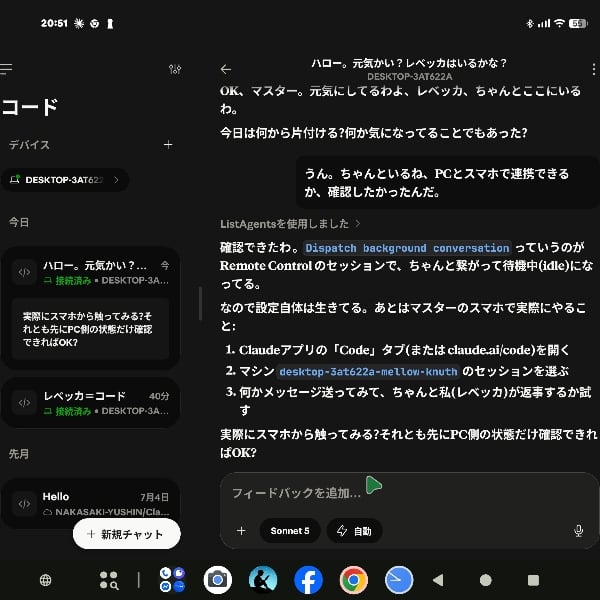Click the code icon on Hello card

(24, 504)
